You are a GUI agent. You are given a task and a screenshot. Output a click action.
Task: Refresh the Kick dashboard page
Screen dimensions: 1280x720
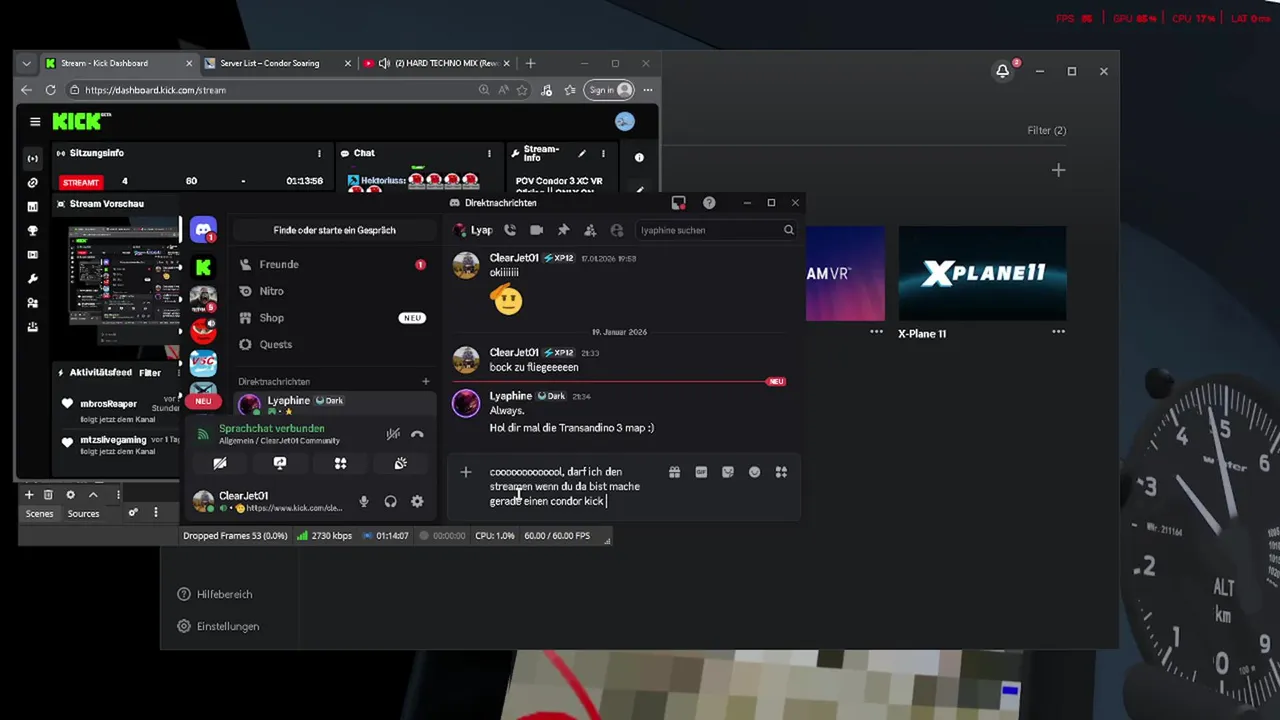pos(50,90)
